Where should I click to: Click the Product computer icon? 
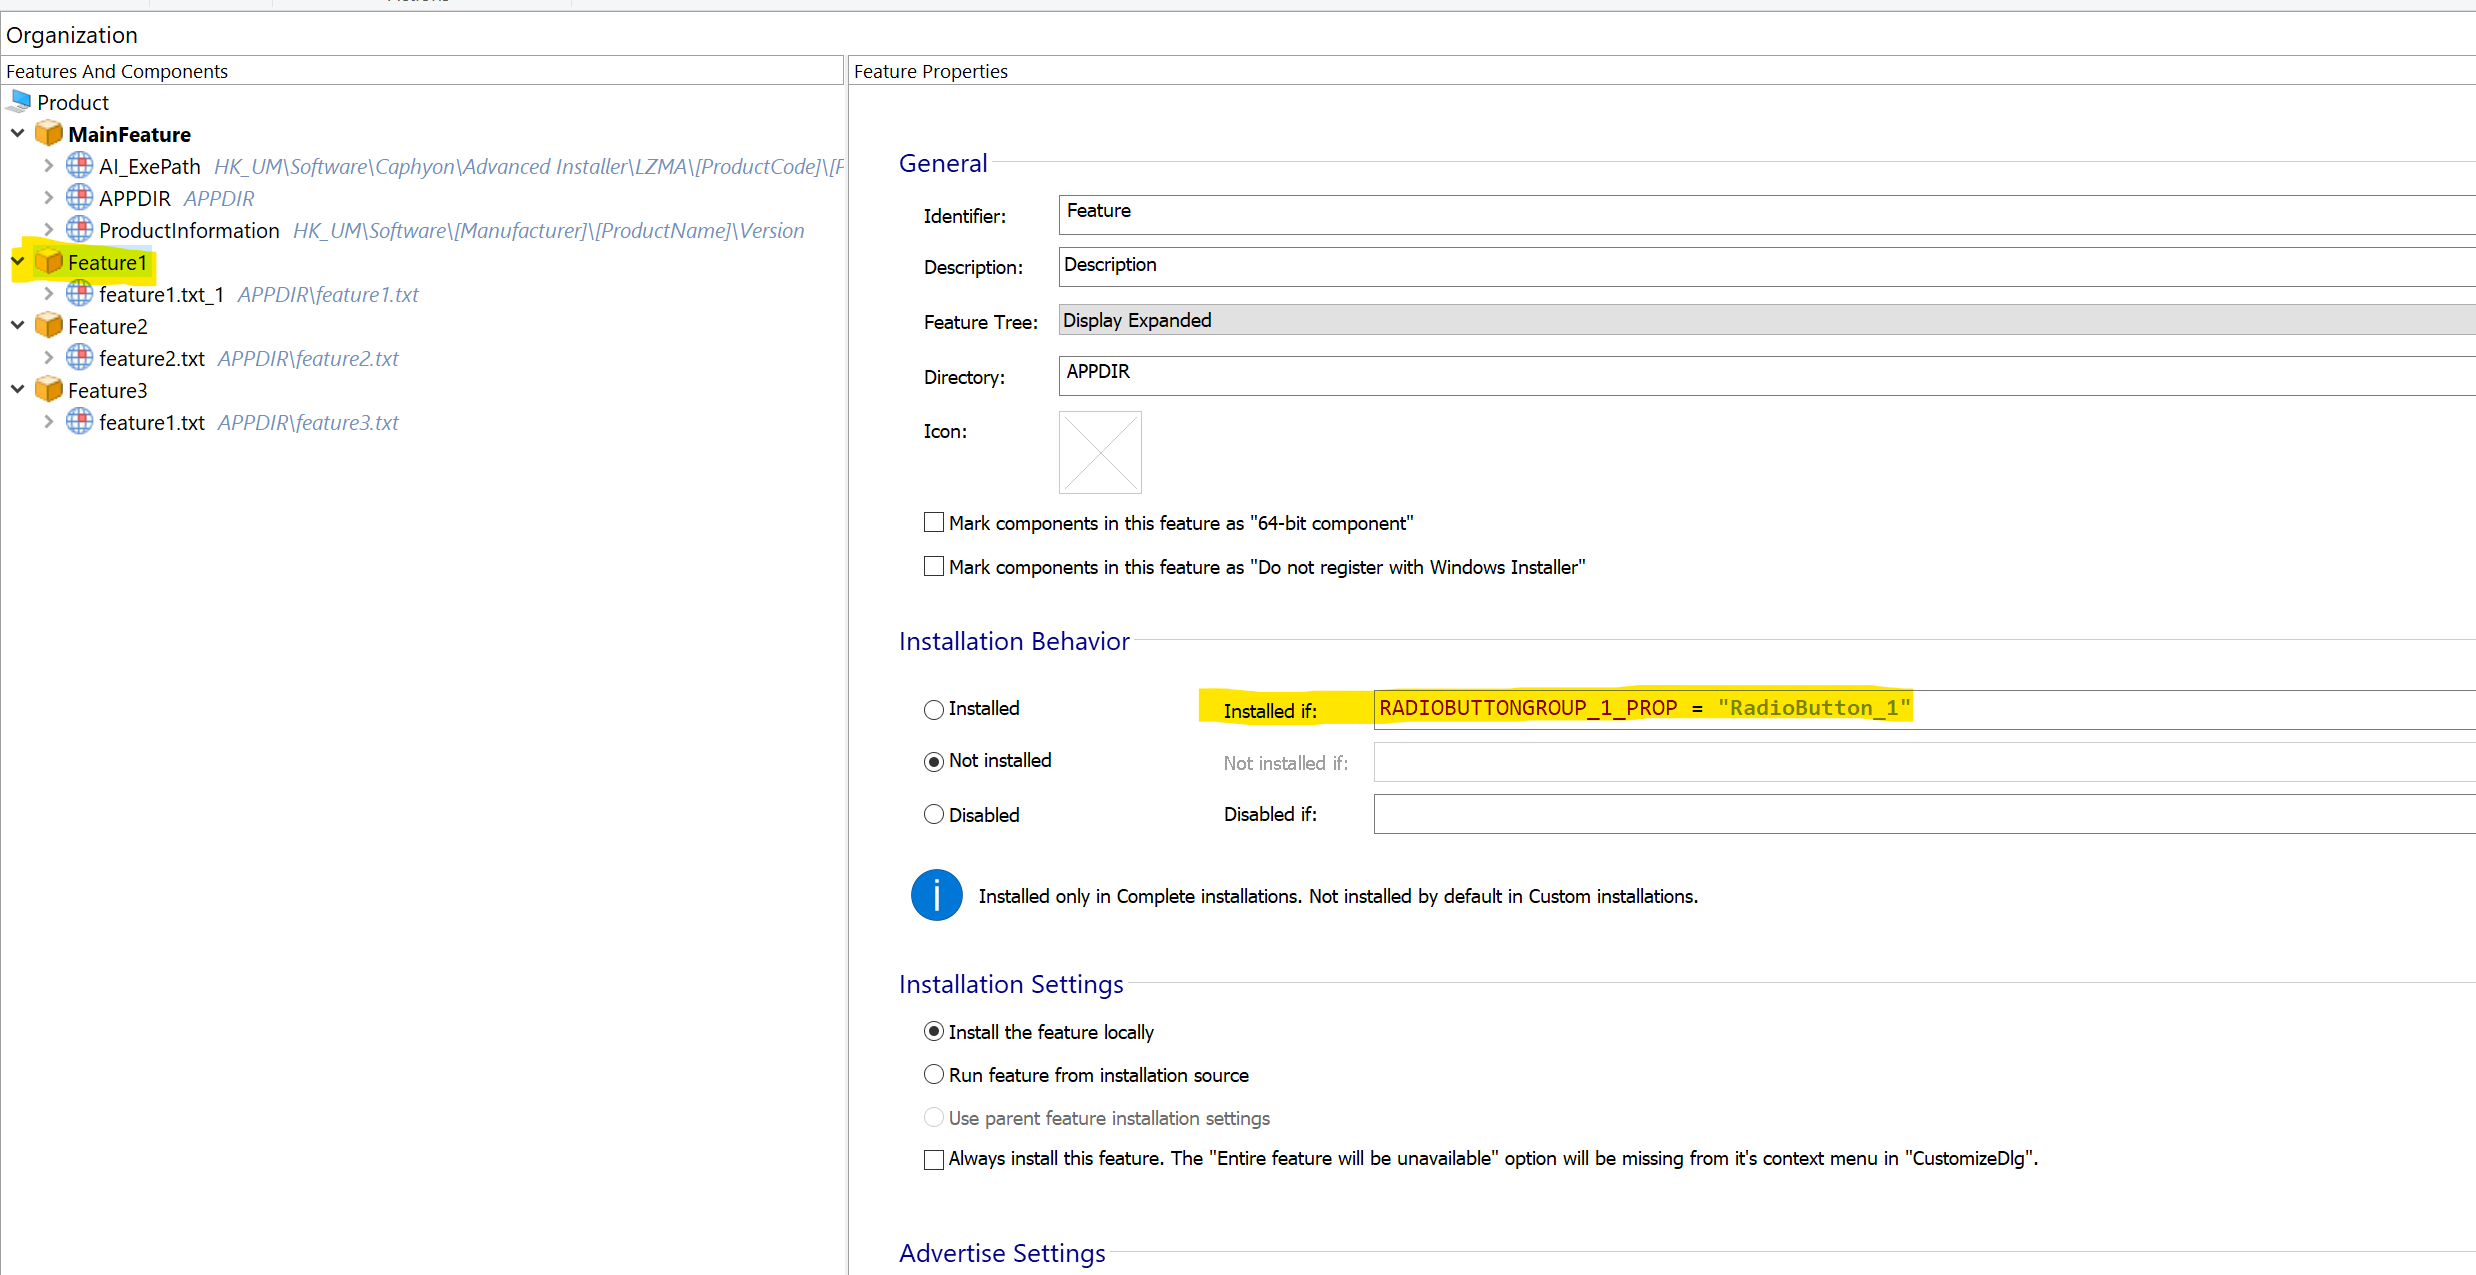[x=20, y=101]
